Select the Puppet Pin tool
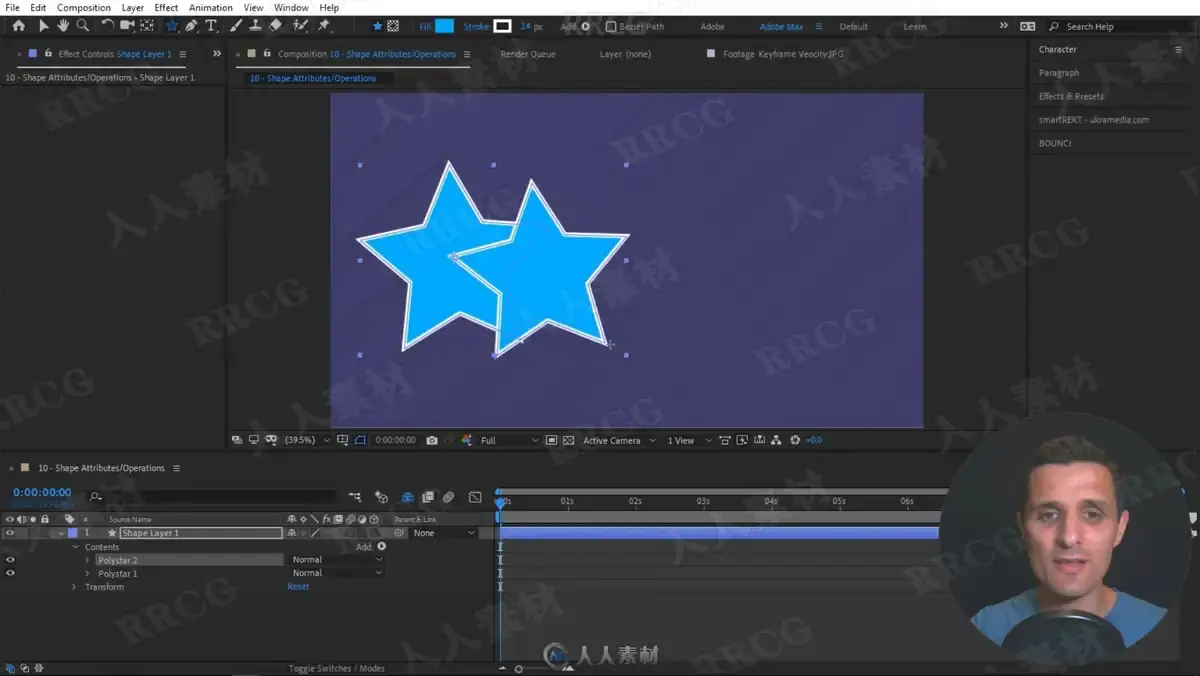Viewport: 1200px width, 676px height. [x=324, y=26]
